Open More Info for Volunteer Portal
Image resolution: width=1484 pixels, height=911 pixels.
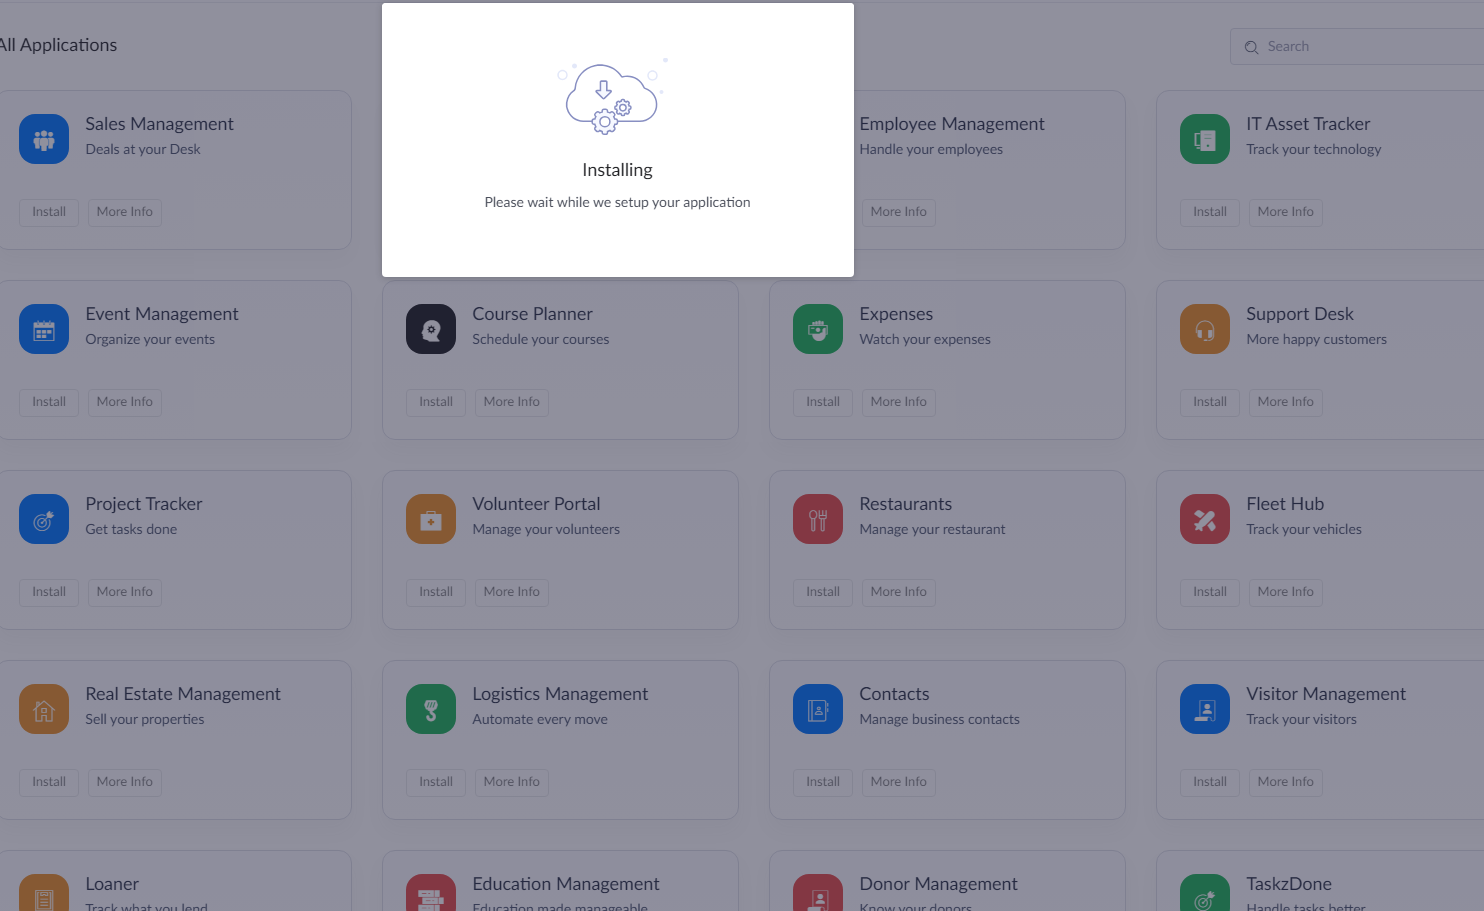point(512,592)
